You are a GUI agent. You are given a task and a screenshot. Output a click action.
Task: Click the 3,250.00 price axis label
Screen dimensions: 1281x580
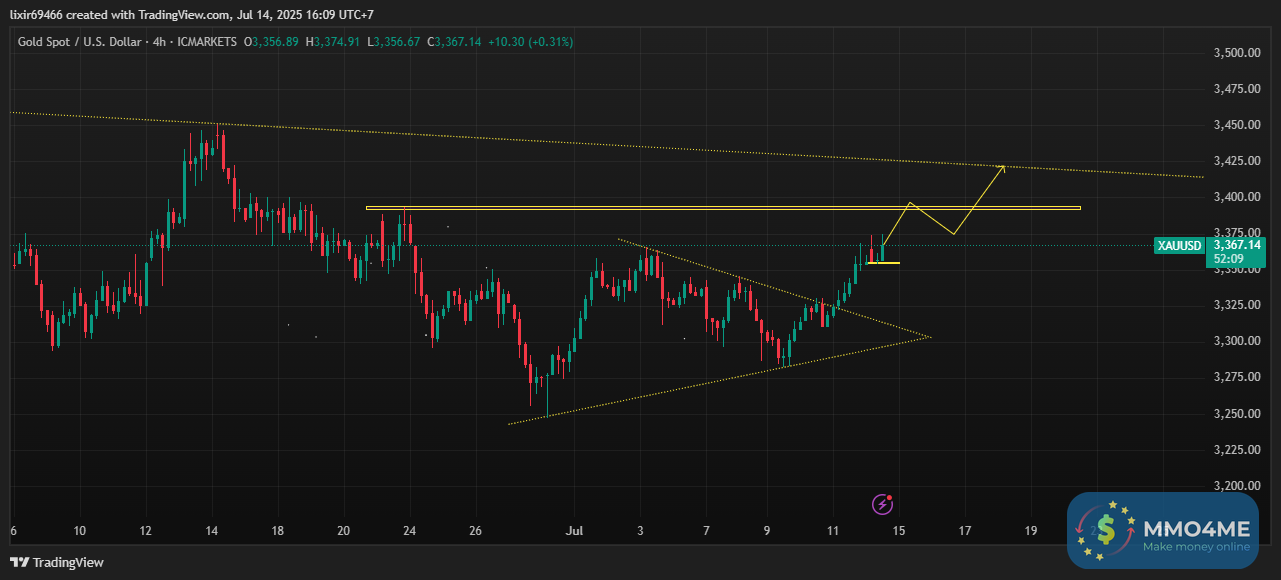tap(1236, 413)
